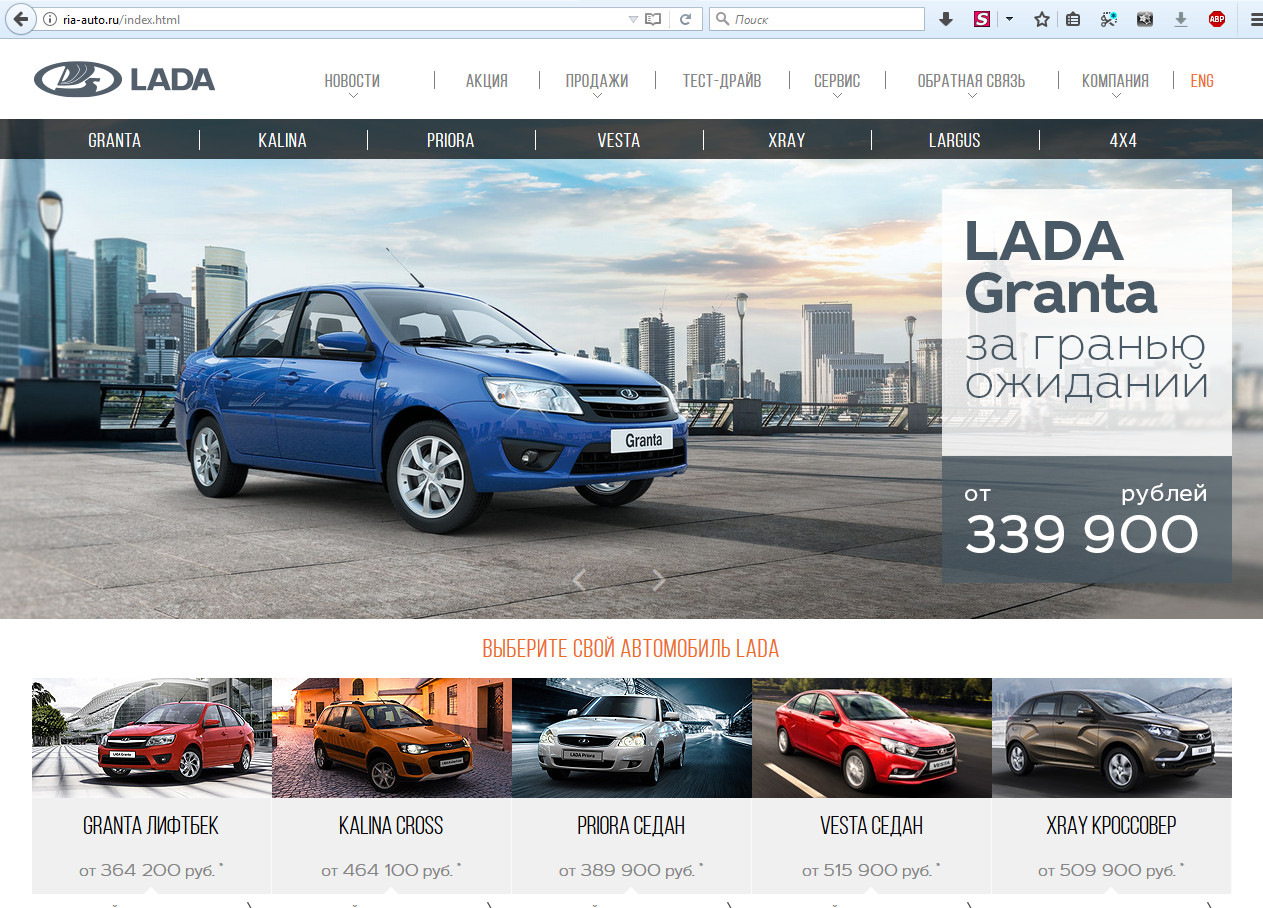Screen dimensions: 1263x908
Task: Open the scissors screenshot extension icon
Action: [1108, 19]
